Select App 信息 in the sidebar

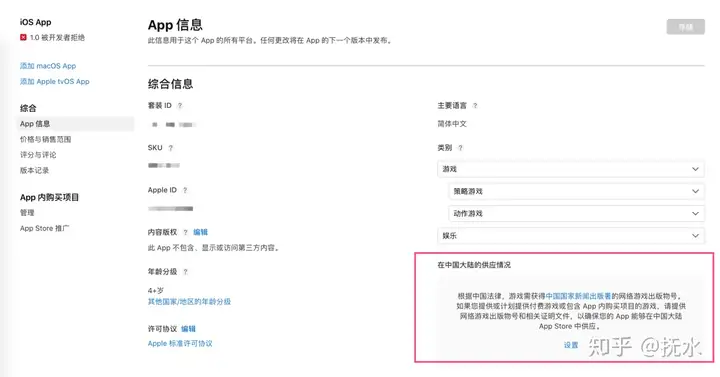coord(76,124)
